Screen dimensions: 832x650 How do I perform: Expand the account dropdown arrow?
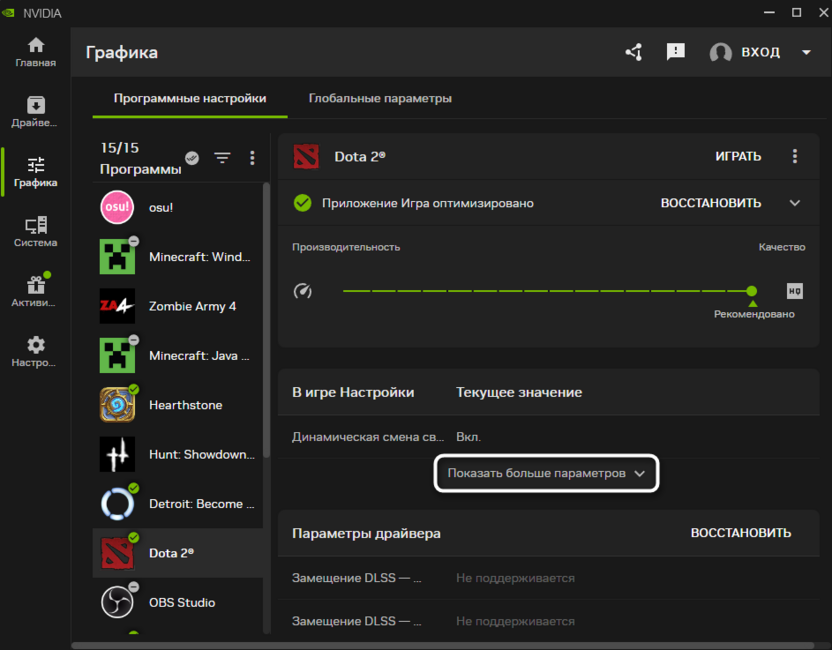pos(806,53)
